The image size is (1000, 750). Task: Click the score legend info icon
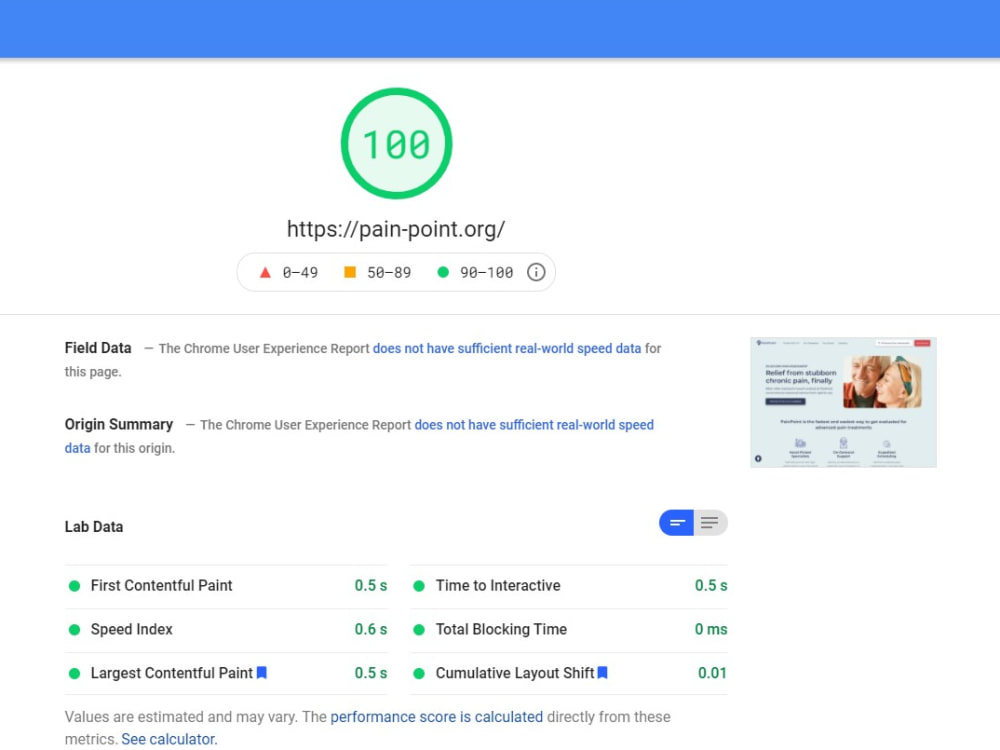click(x=536, y=272)
